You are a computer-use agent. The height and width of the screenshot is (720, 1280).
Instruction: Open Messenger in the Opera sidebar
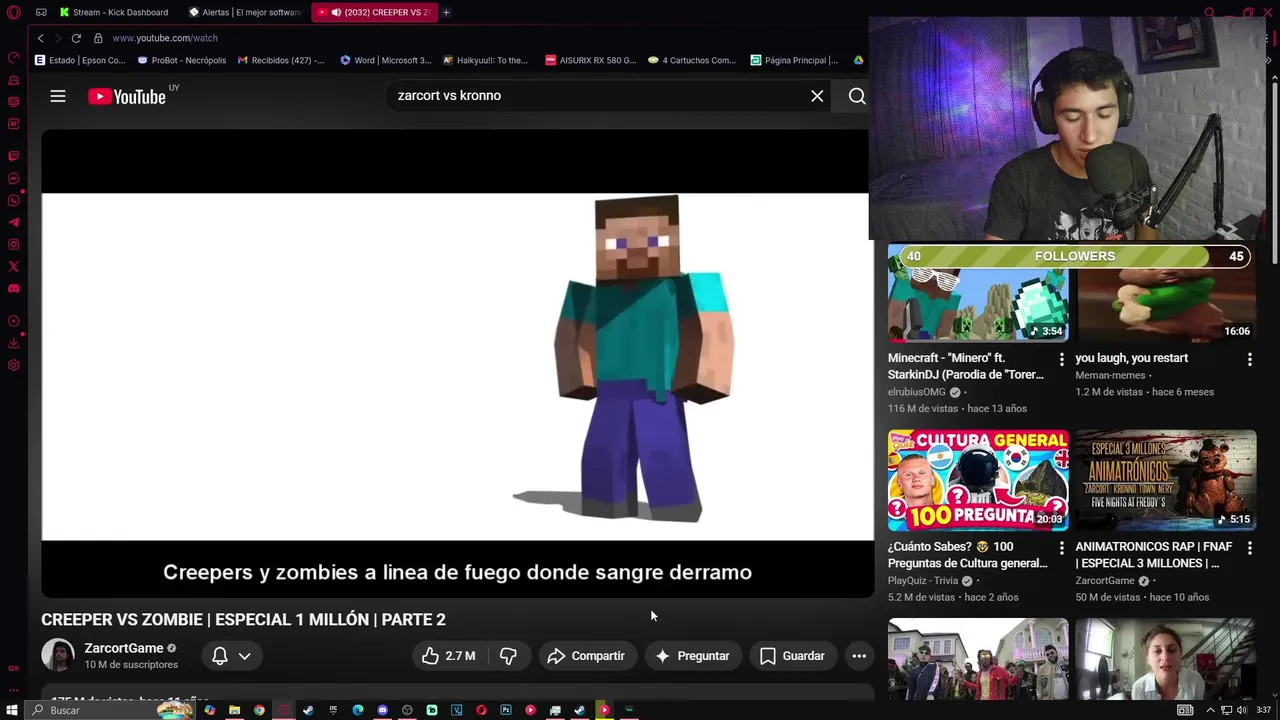point(13,179)
